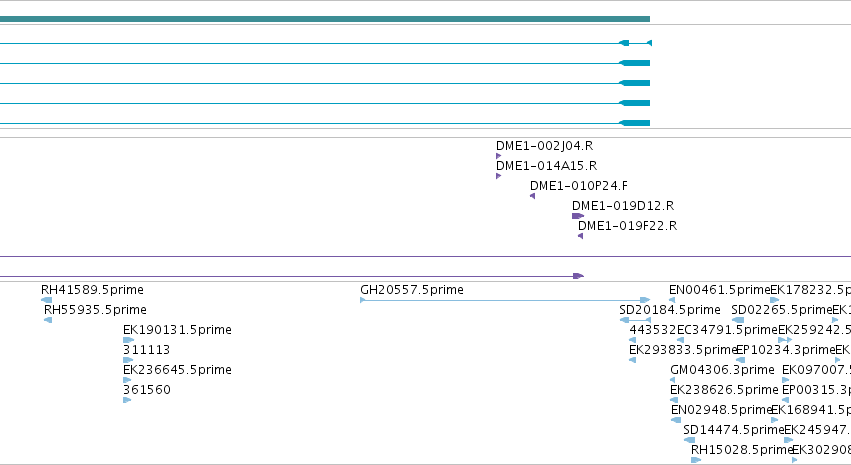Select the DME1-019D12.R purple feature
Viewport: 851px width, 465px height.
[578, 216]
